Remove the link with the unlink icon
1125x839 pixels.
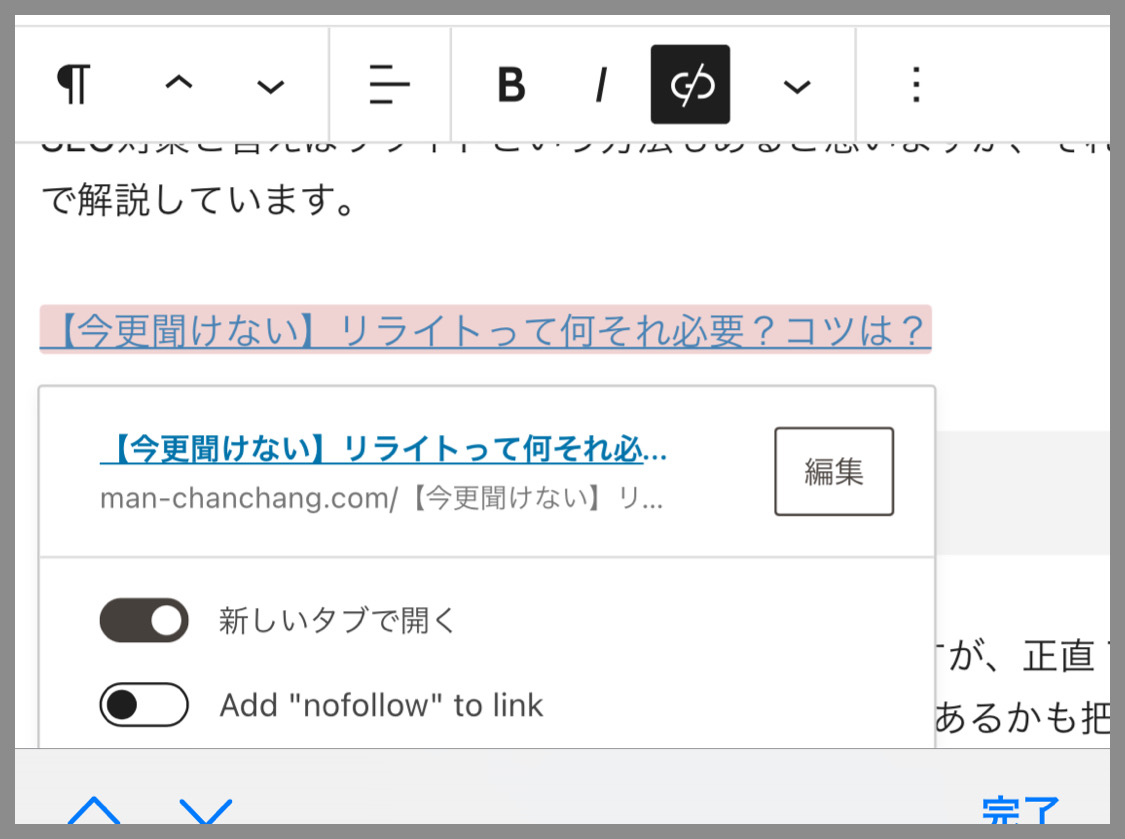click(690, 85)
